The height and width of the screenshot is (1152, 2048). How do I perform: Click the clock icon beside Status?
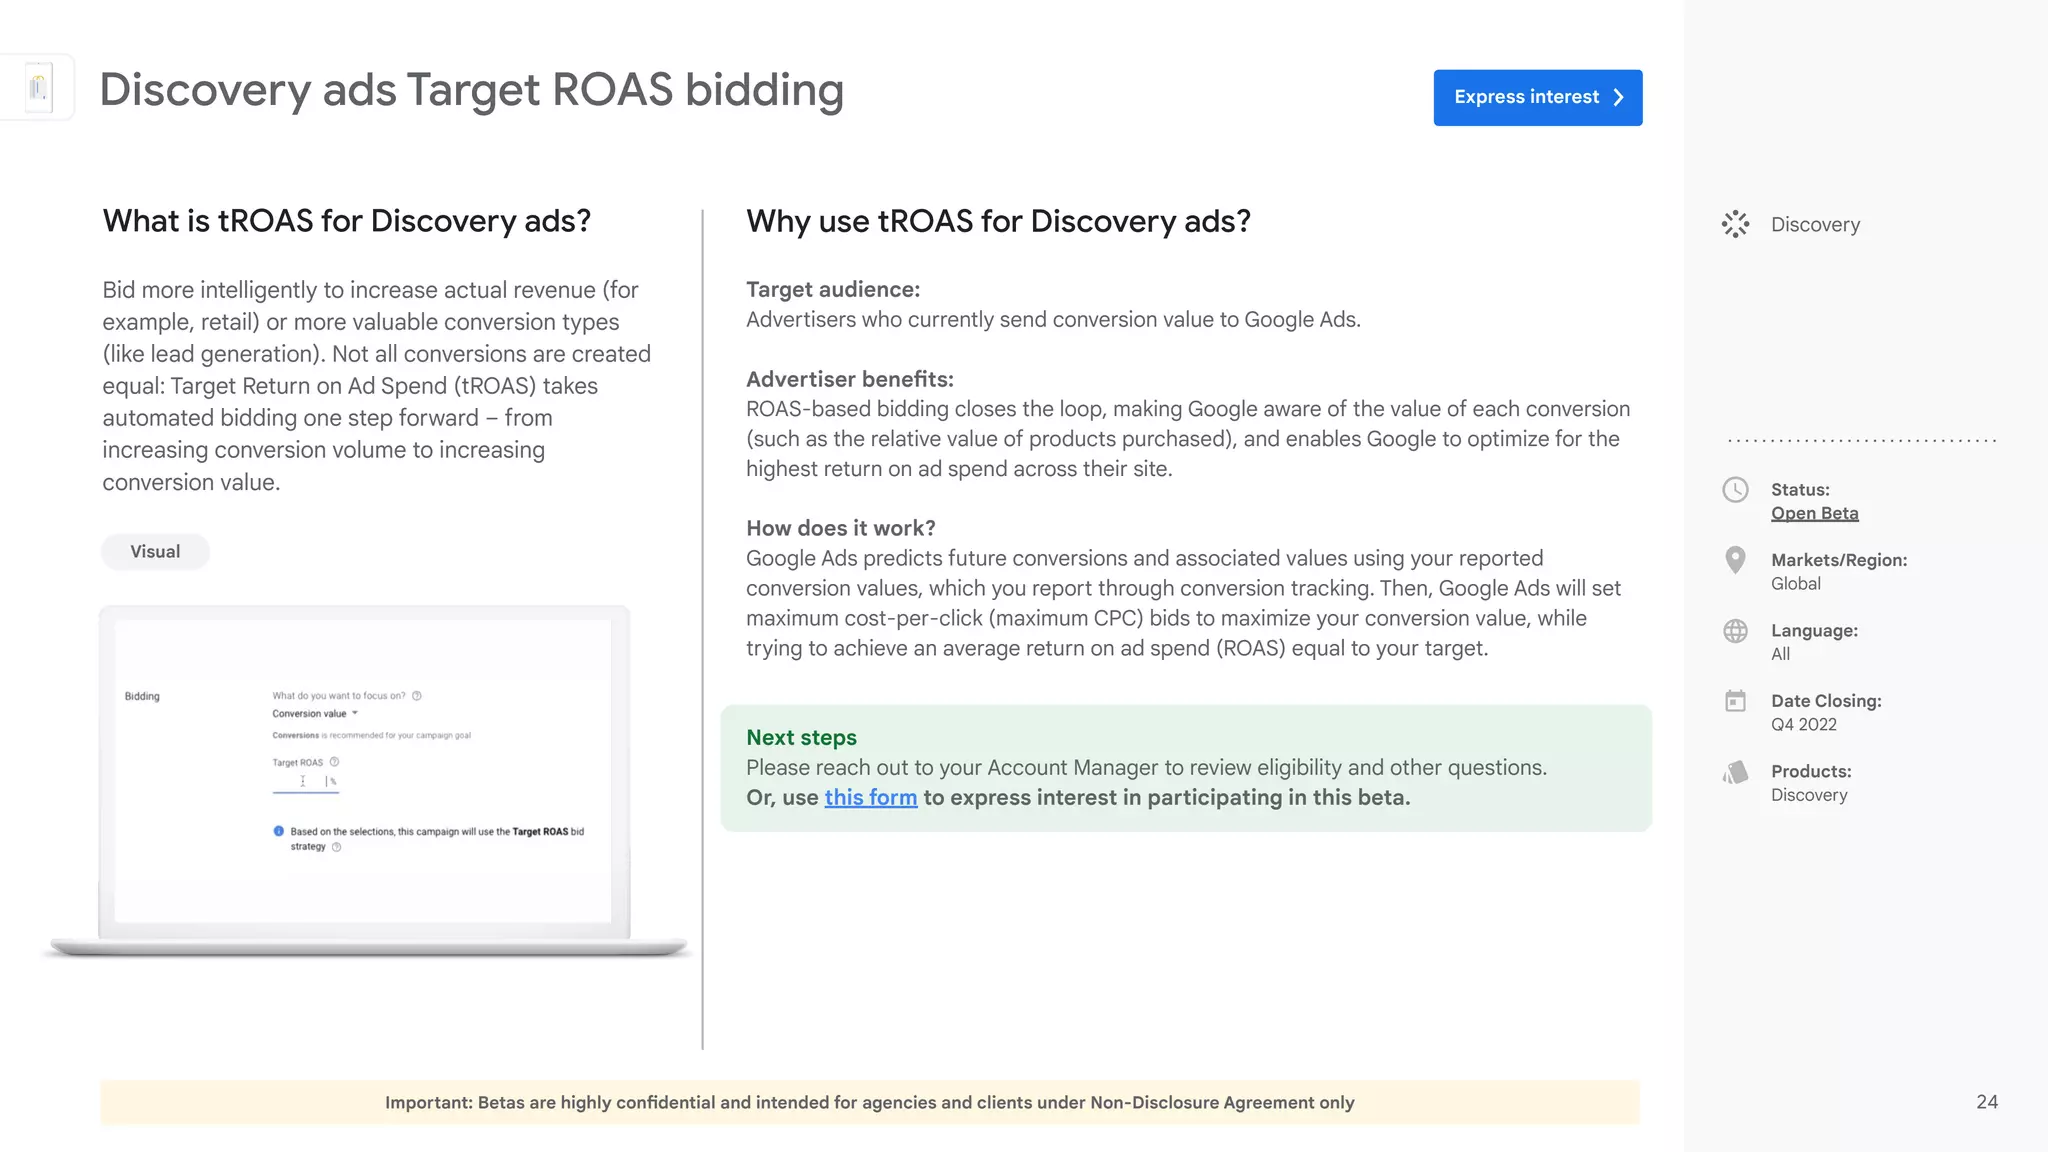[1735, 489]
